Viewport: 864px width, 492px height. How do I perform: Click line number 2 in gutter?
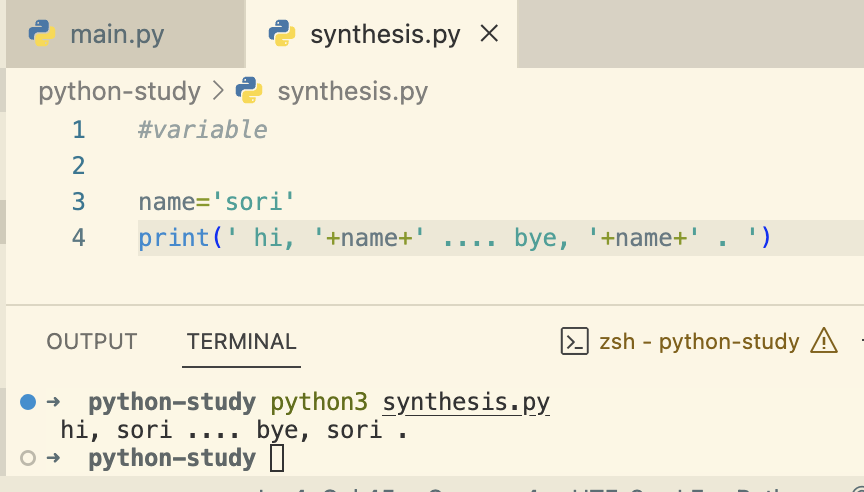[79, 166]
